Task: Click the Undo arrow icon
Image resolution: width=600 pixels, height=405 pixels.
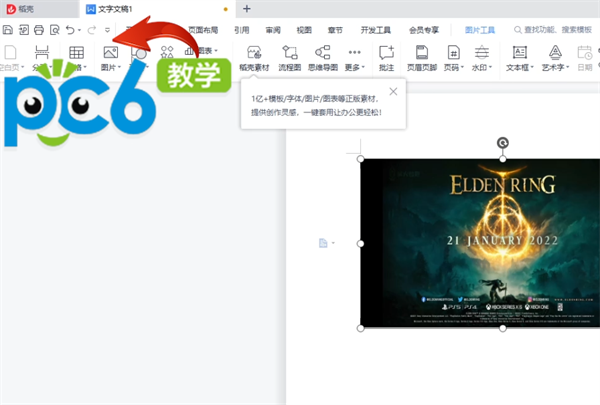Action: coord(70,30)
